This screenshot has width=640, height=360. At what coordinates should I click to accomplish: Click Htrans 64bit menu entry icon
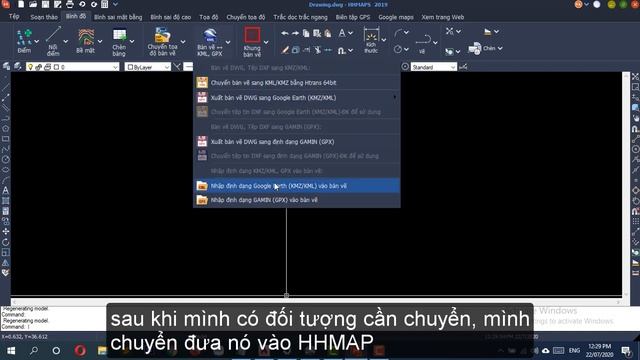(202, 83)
